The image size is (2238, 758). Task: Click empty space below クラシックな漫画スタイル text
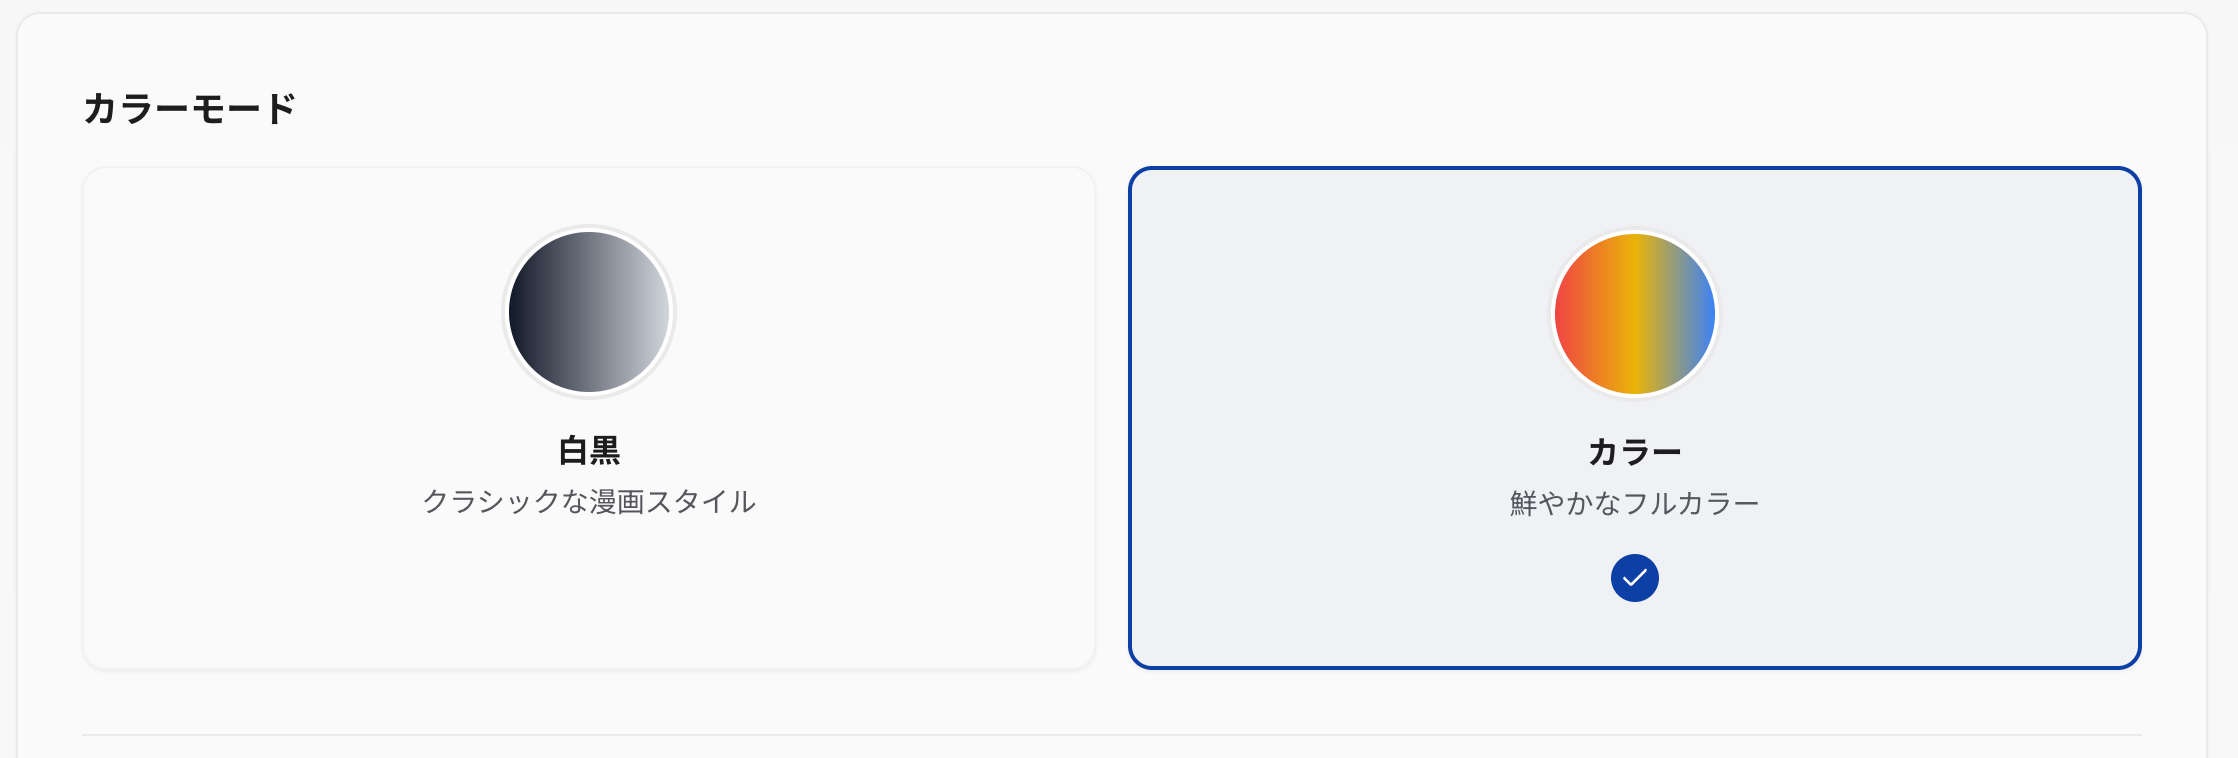pos(589,590)
